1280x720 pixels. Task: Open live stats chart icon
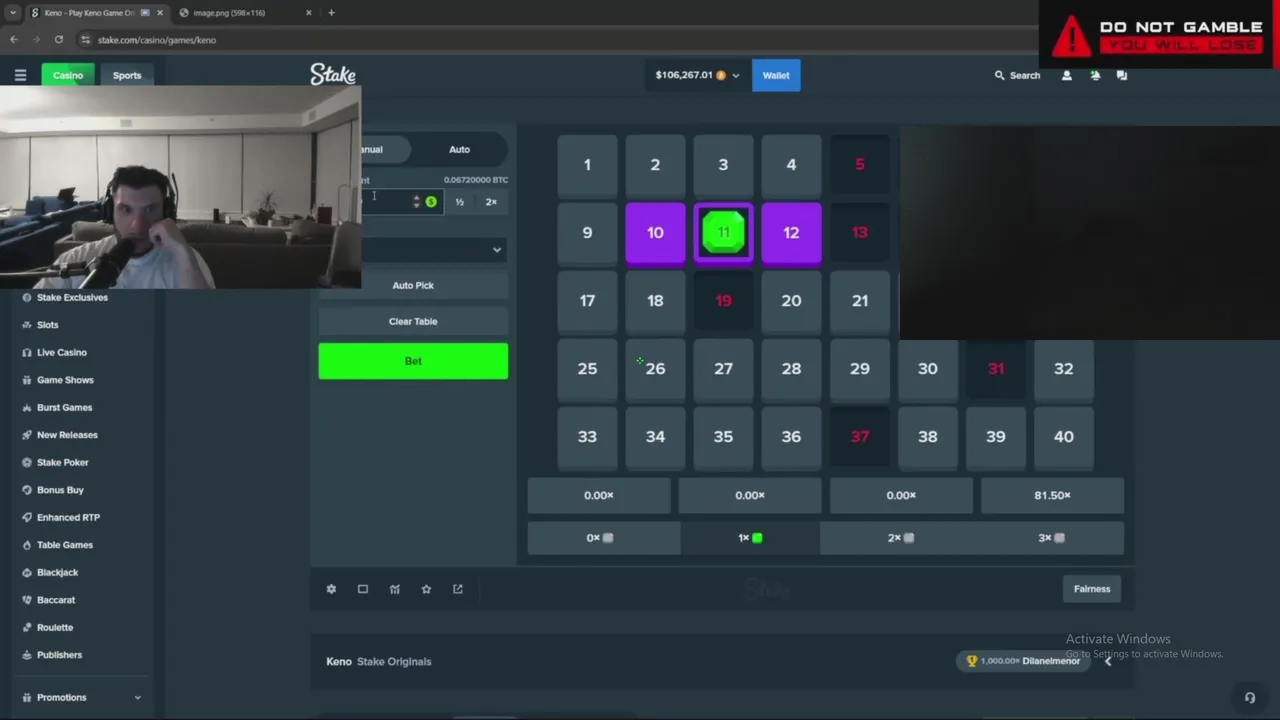click(395, 589)
